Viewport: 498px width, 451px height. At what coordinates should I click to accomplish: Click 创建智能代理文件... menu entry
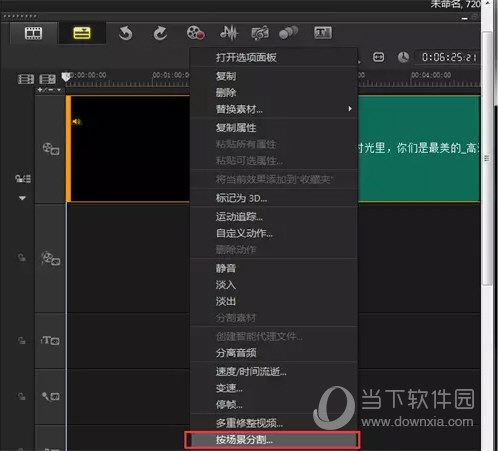pyautogui.click(x=274, y=337)
